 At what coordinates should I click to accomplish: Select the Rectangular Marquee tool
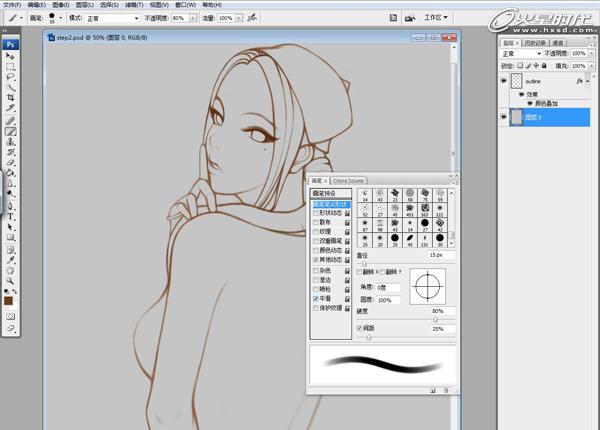click(10, 67)
